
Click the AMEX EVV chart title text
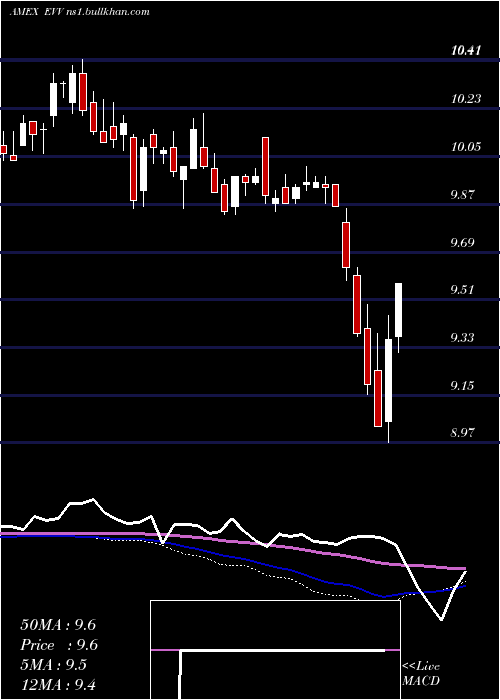[x=79, y=12]
